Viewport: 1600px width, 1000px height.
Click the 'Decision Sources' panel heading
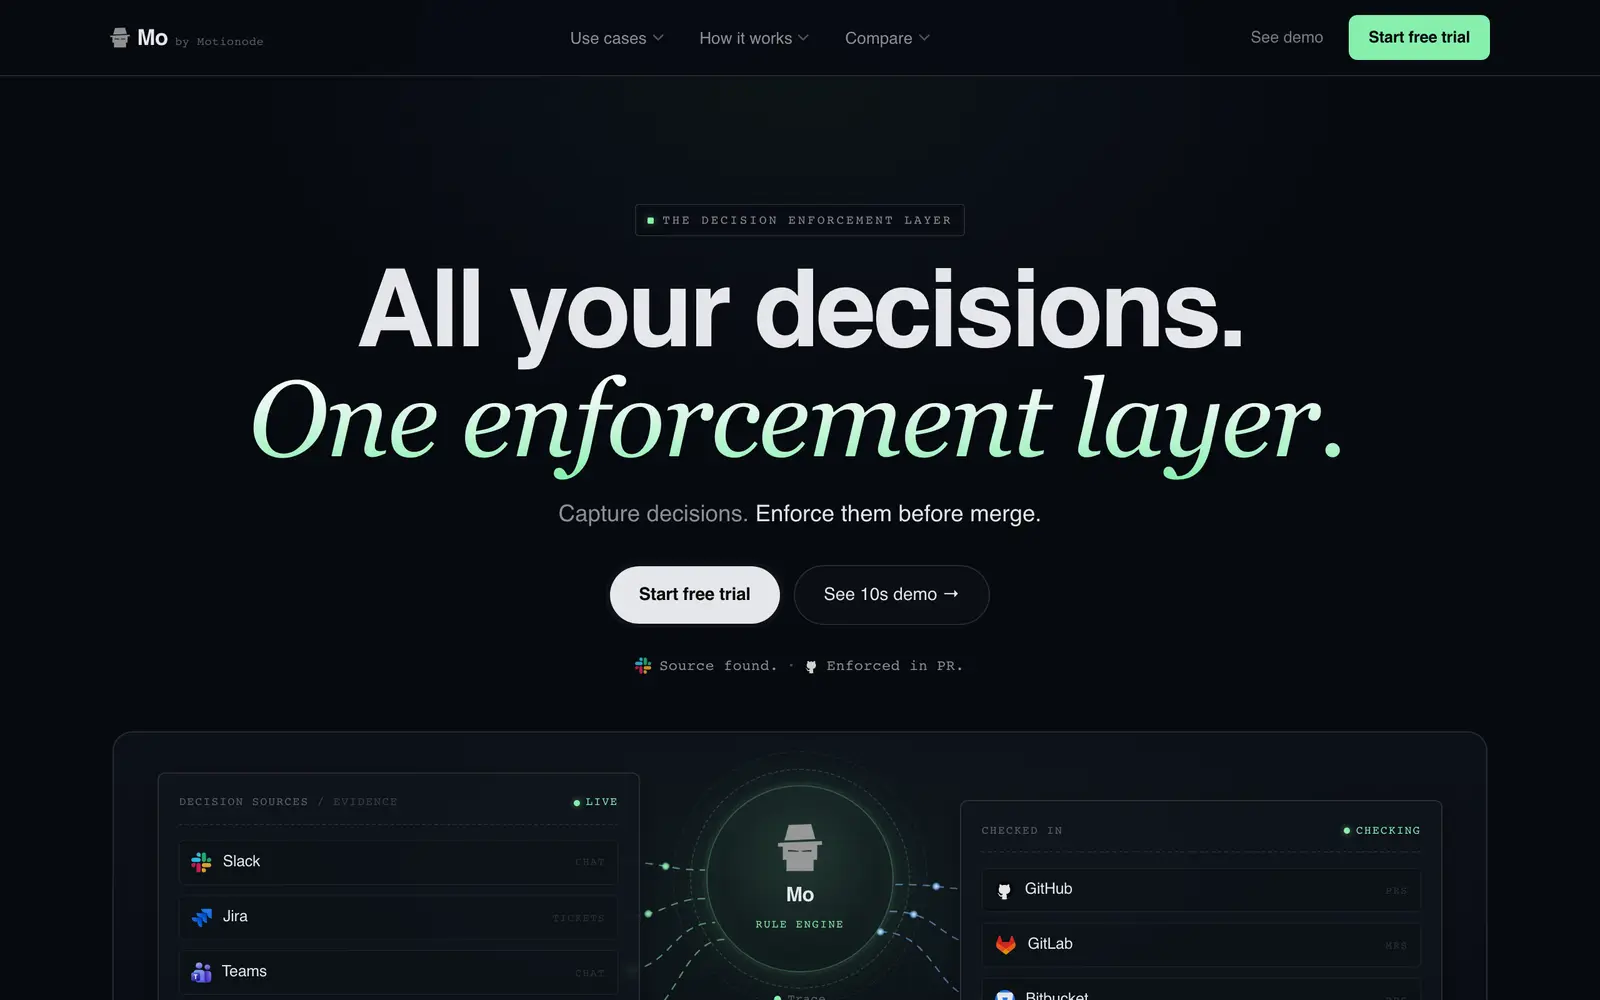[244, 802]
